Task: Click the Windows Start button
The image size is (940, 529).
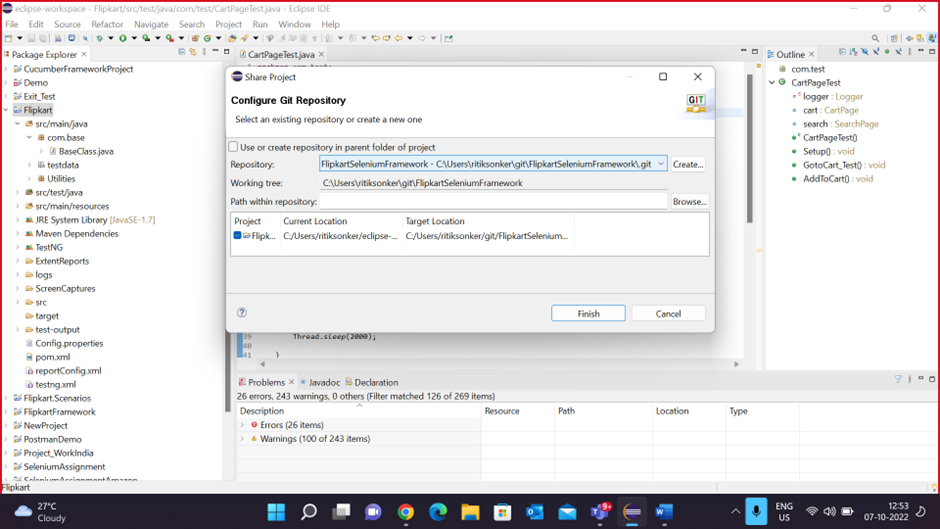Action: [x=276, y=512]
